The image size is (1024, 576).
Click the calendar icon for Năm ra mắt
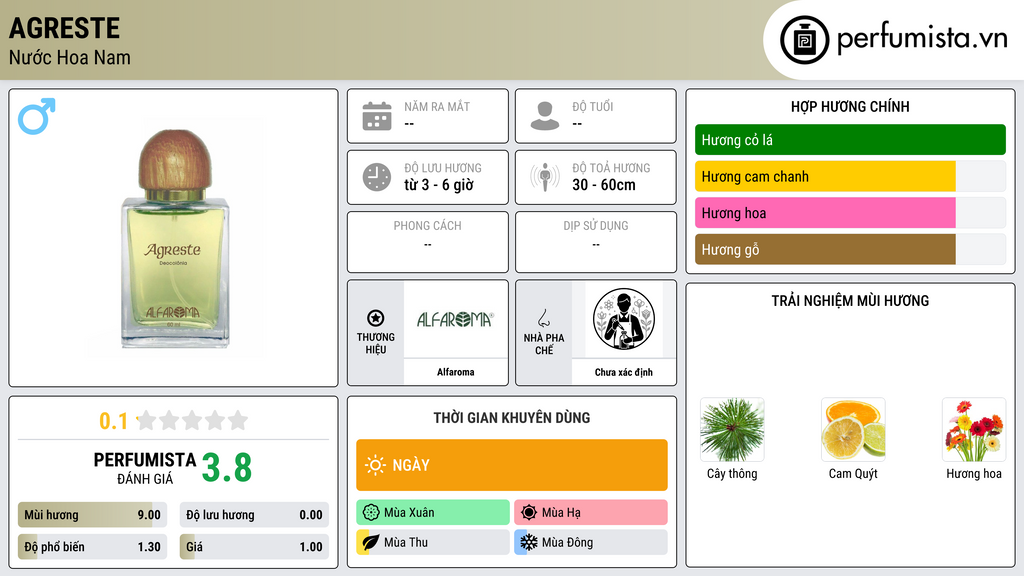[x=377, y=116]
